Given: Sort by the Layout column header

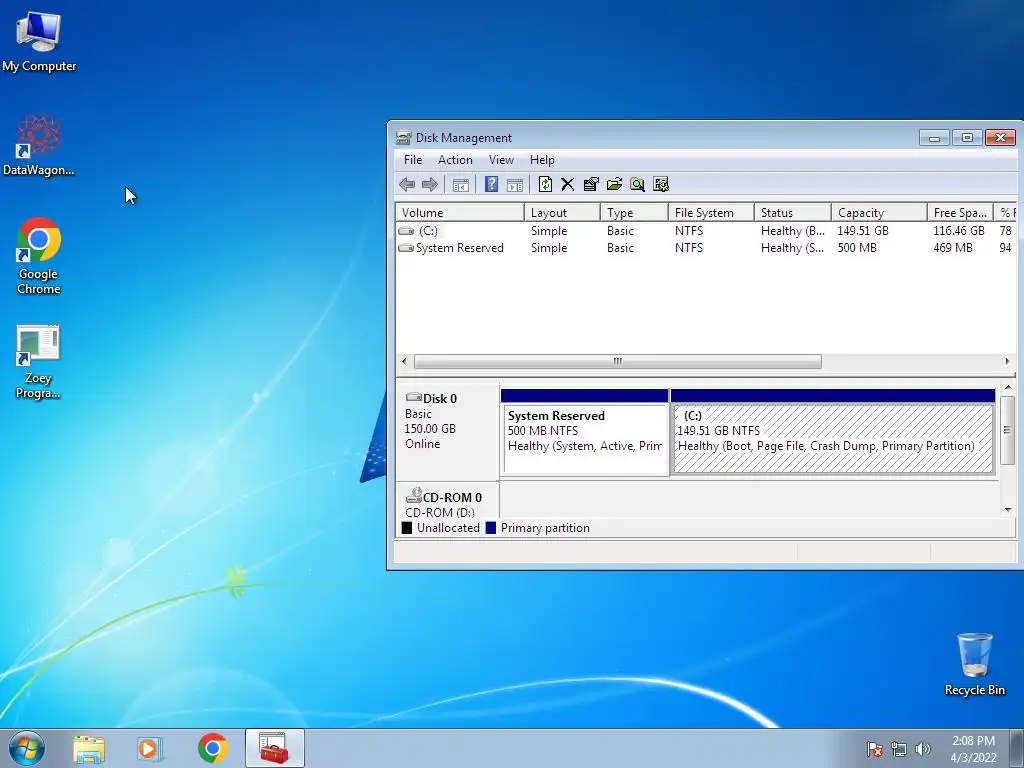Looking at the screenshot, I should pyautogui.click(x=562, y=213).
